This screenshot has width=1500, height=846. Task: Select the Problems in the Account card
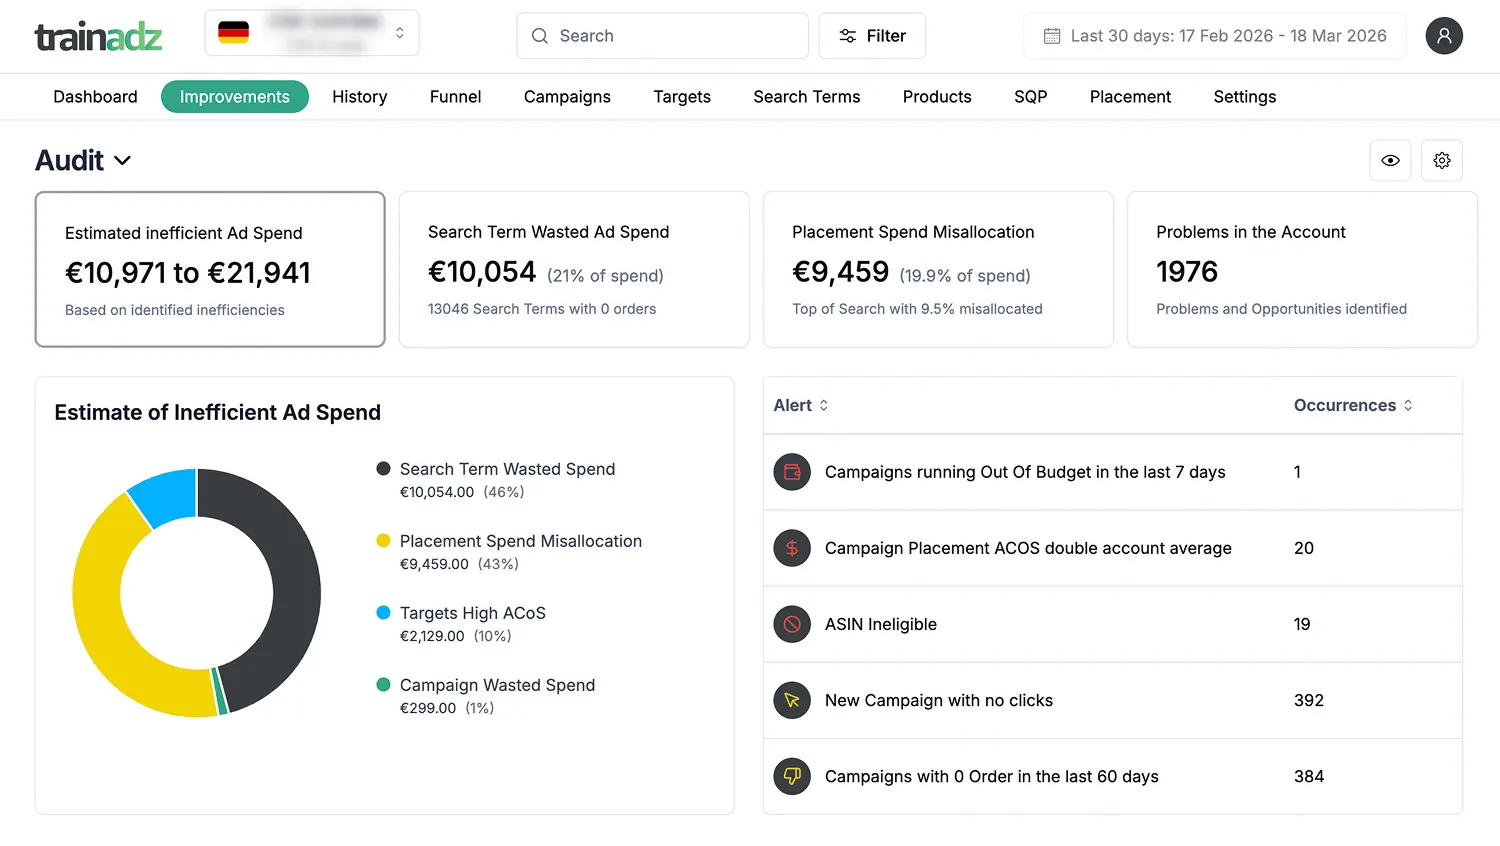pyautogui.click(x=1302, y=269)
